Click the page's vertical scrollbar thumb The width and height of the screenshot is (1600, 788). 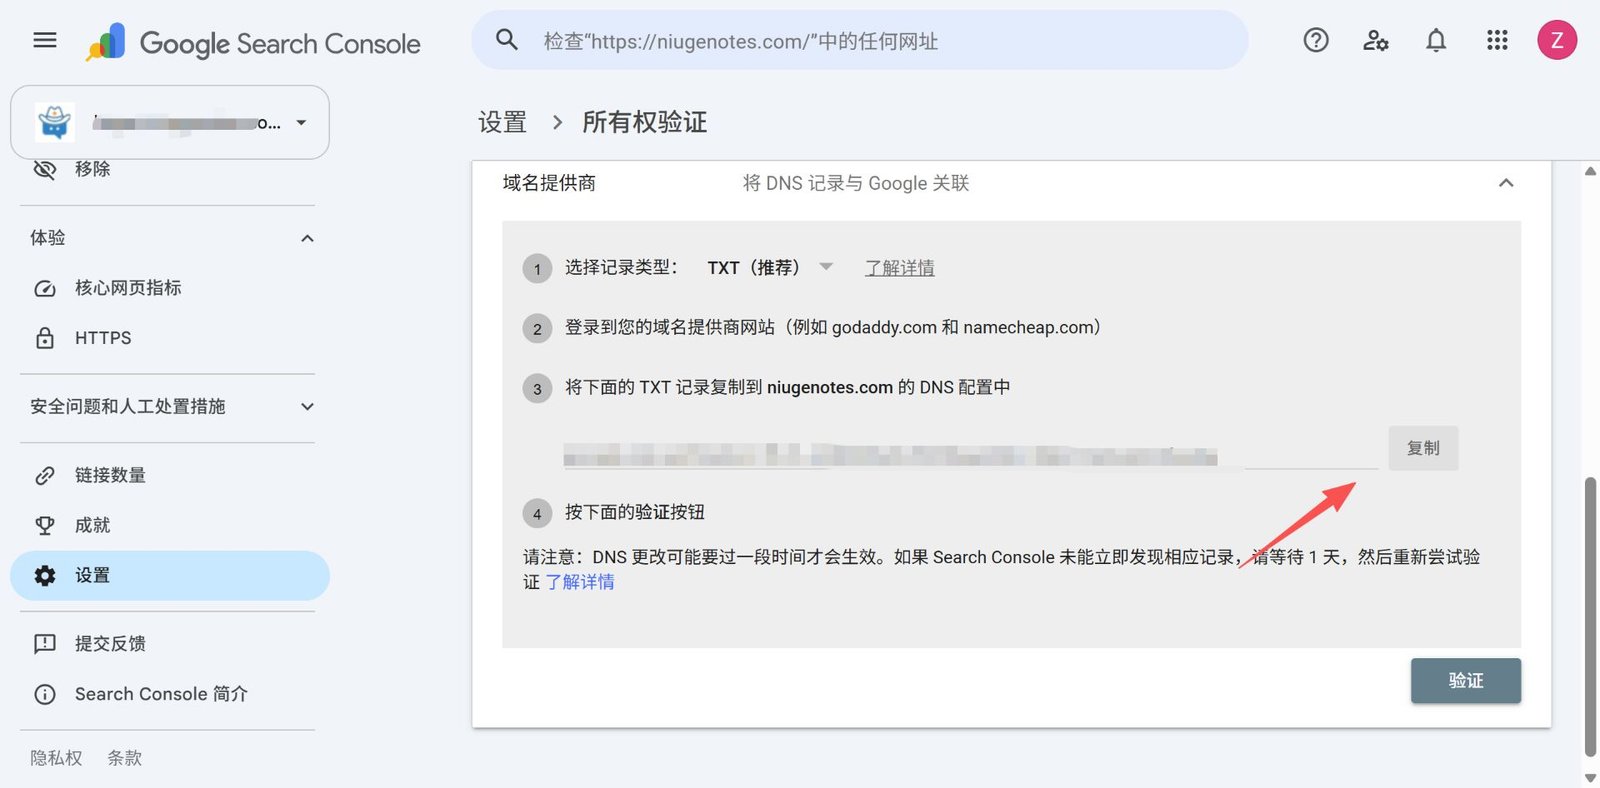[x=1590, y=617]
